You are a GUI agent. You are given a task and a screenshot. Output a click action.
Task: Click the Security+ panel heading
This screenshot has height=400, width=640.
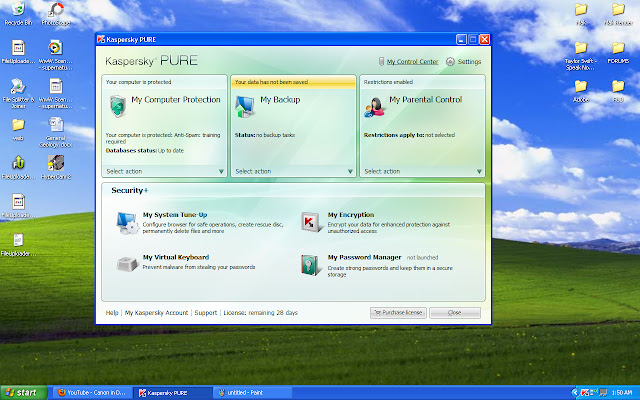(130, 191)
